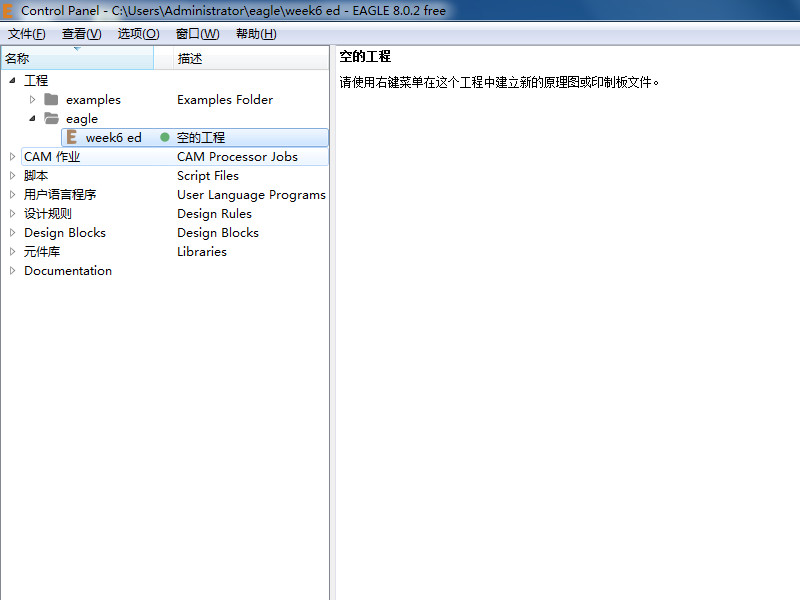800x600 pixels.
Task: Select the eagle folder item
Action: (82, 119)
